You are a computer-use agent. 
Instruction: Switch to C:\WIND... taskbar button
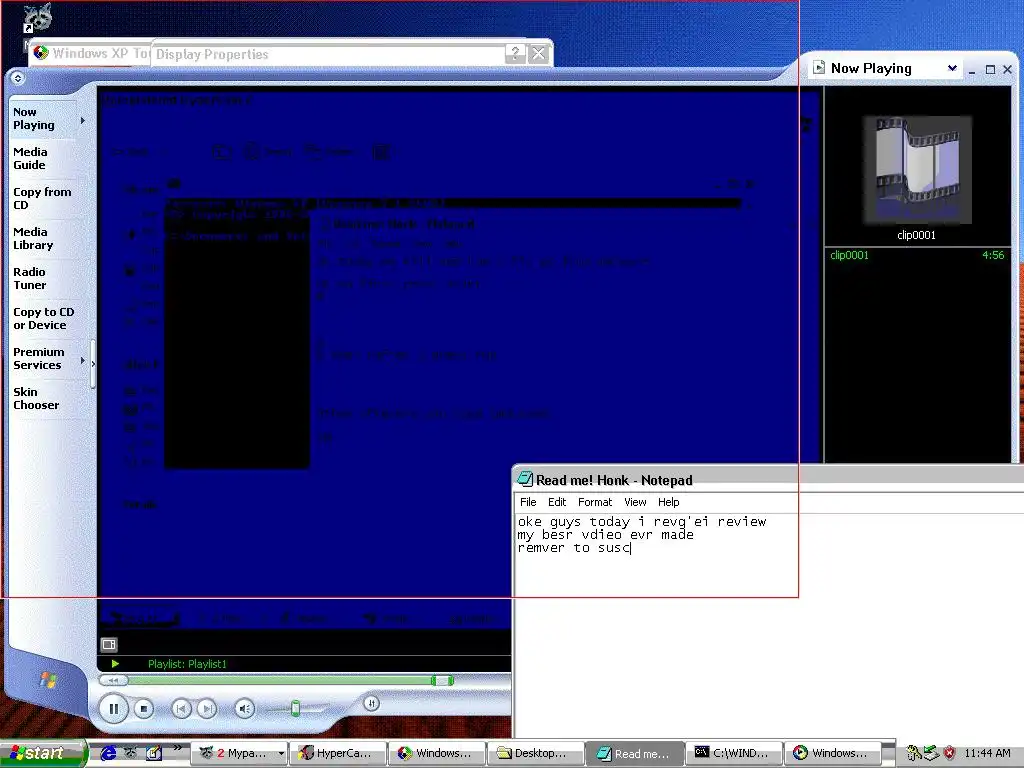point(733,753)
